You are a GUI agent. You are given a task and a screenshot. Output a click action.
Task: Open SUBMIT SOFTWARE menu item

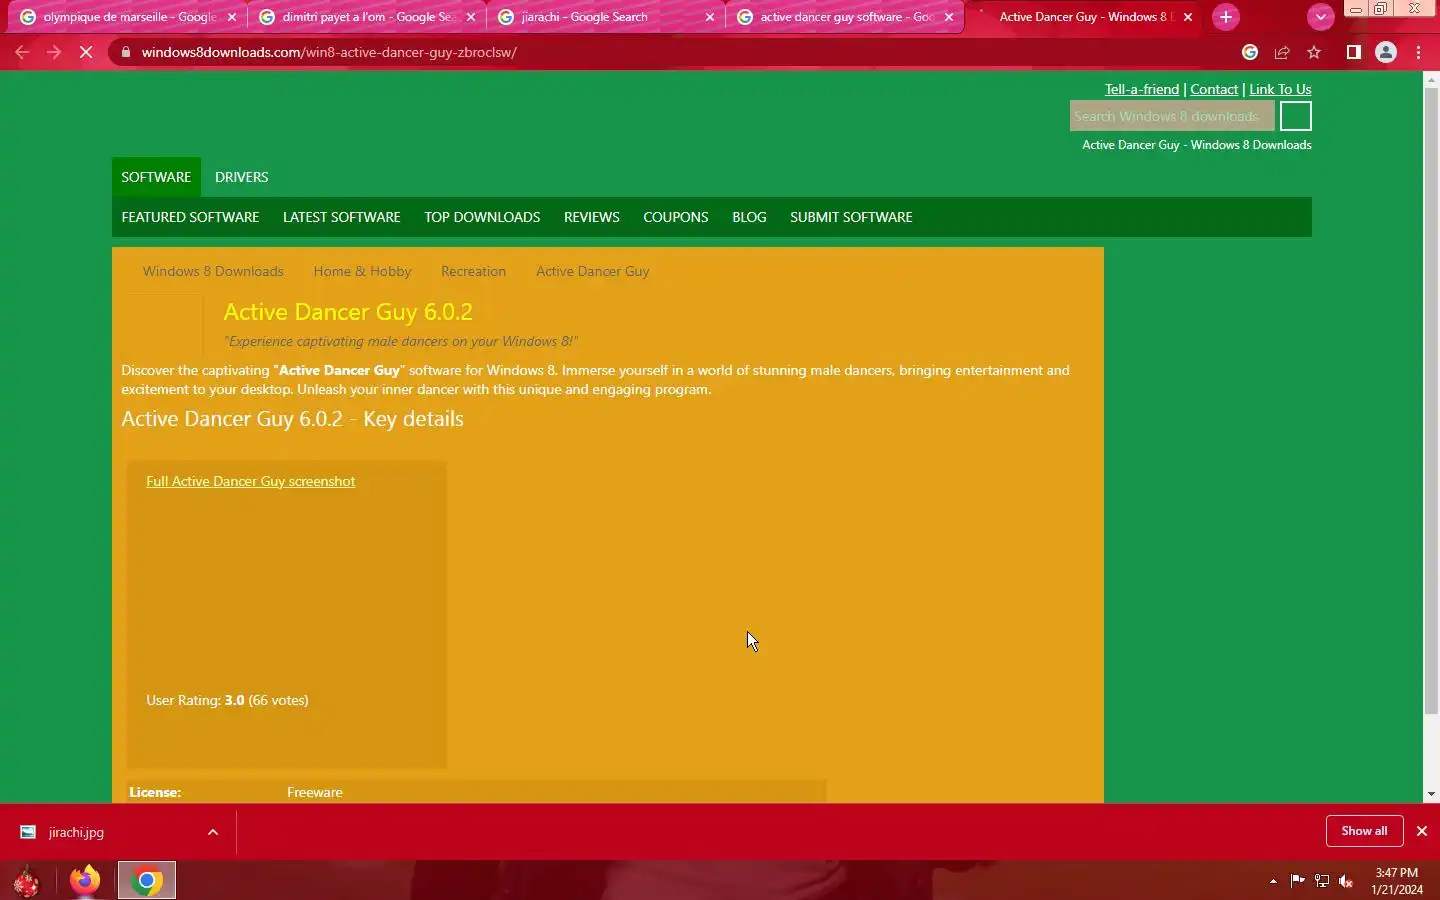(x=851, y=217)
